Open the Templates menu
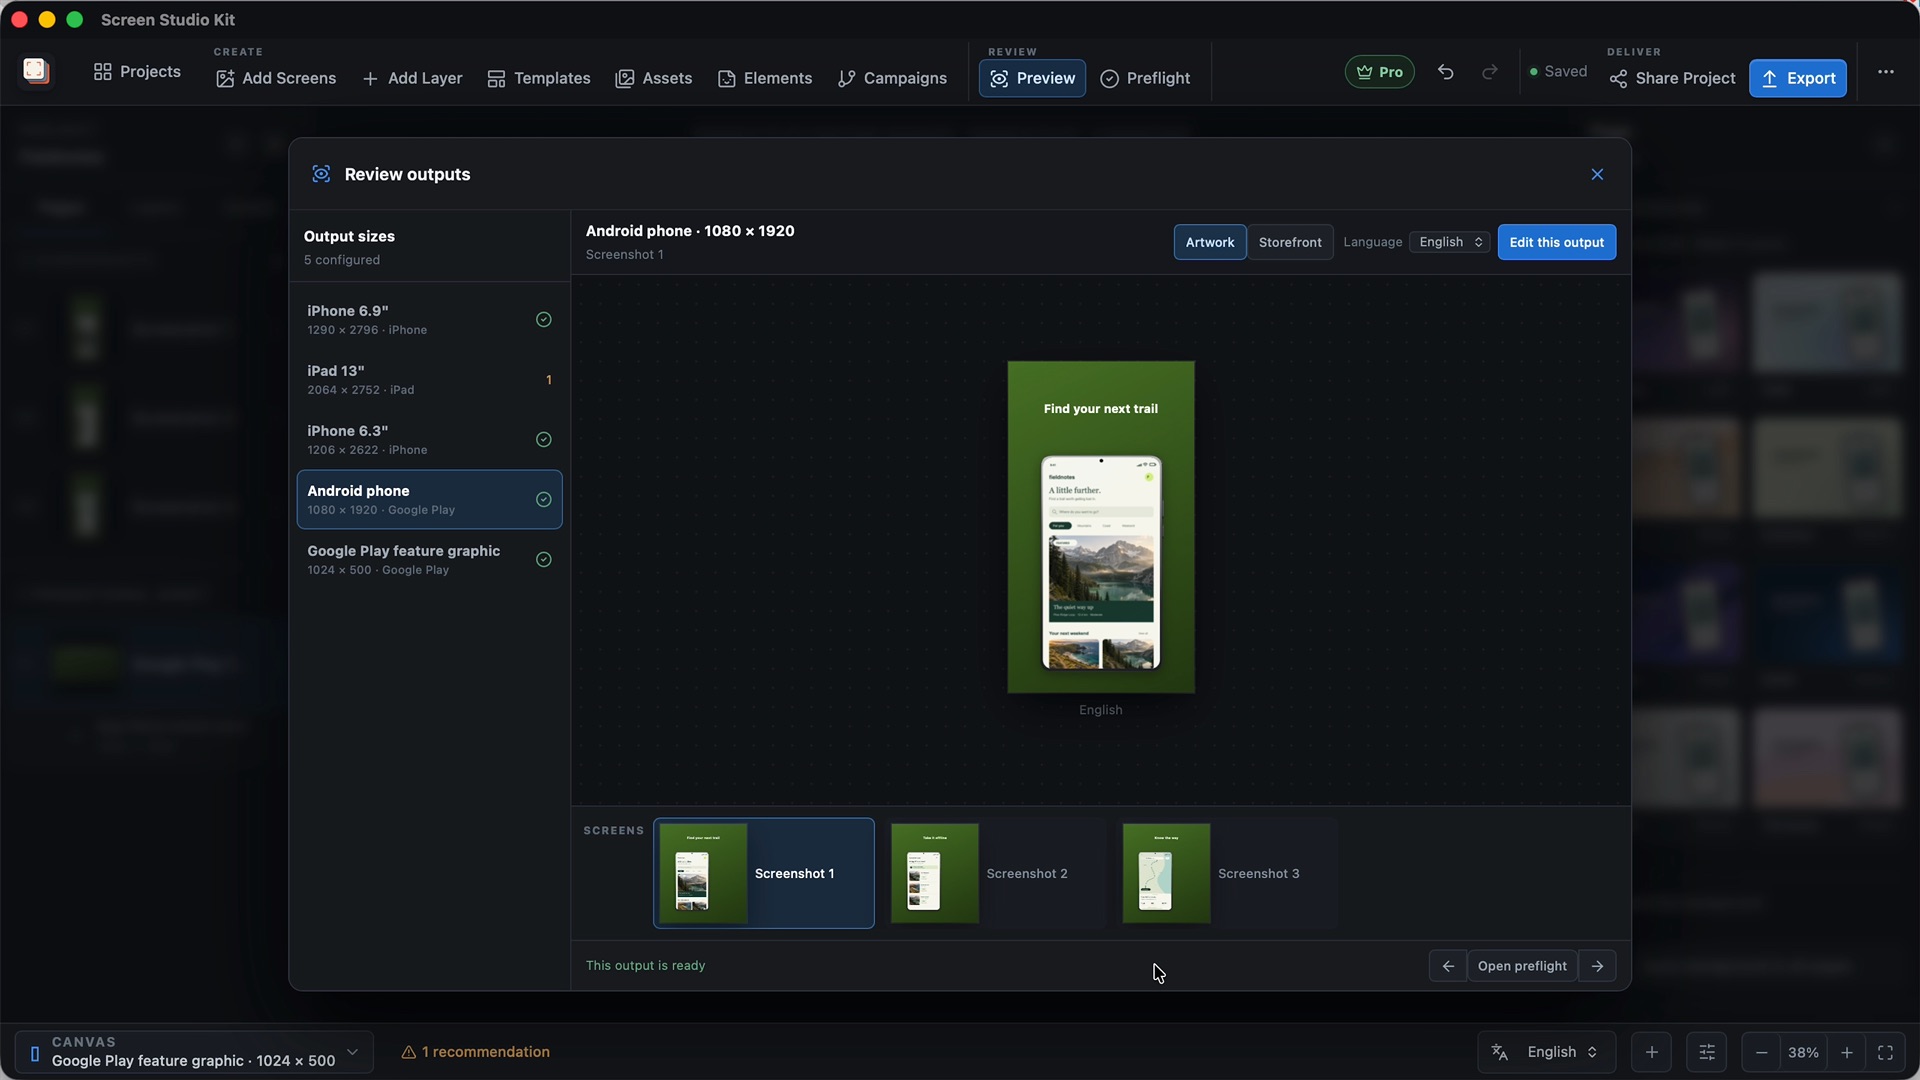Screen dimensions: 1920x1080 (538, 78)
